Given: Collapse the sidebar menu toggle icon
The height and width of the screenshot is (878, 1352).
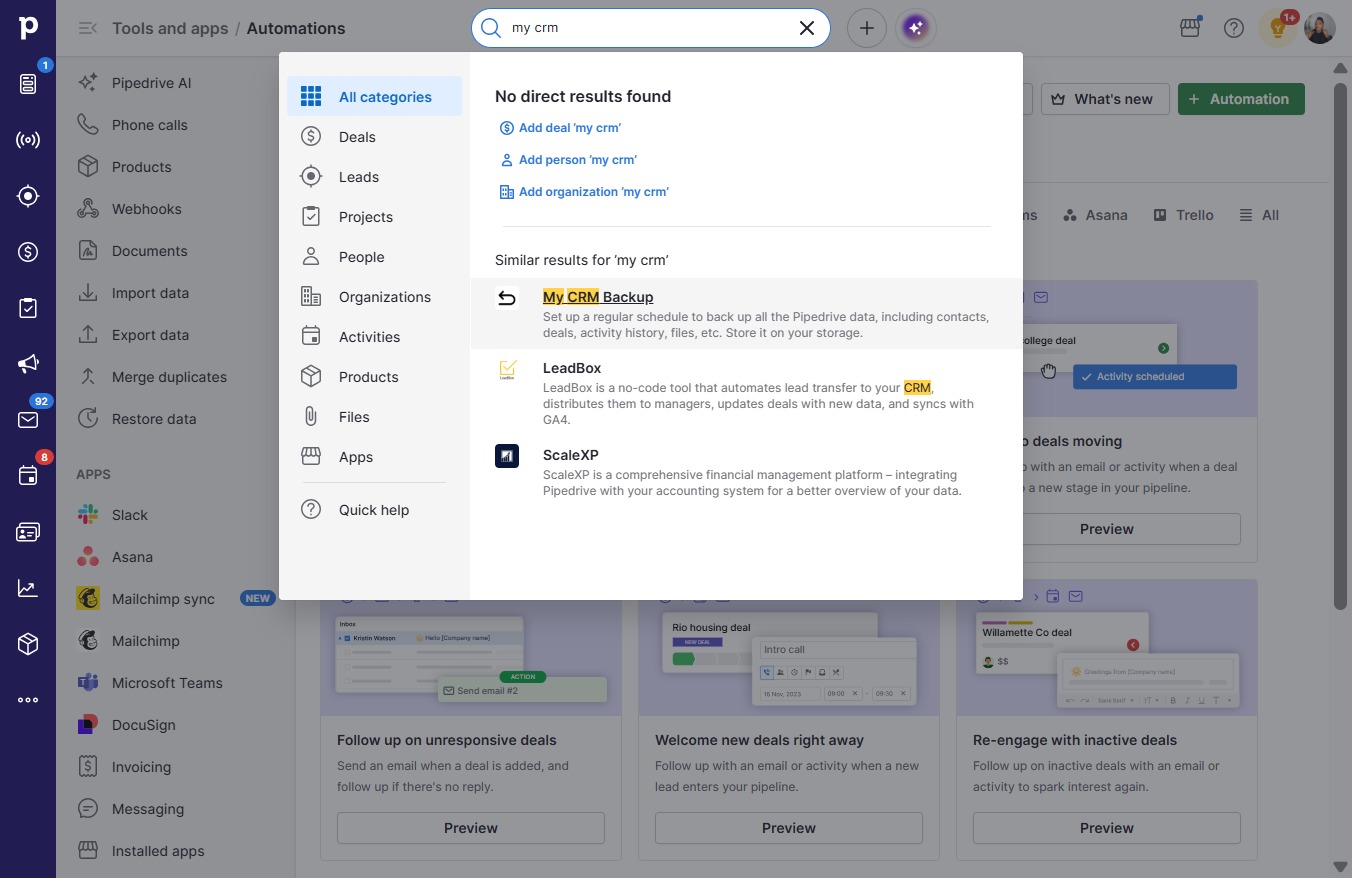Looking at the screenshot, I should pos(88,28).
